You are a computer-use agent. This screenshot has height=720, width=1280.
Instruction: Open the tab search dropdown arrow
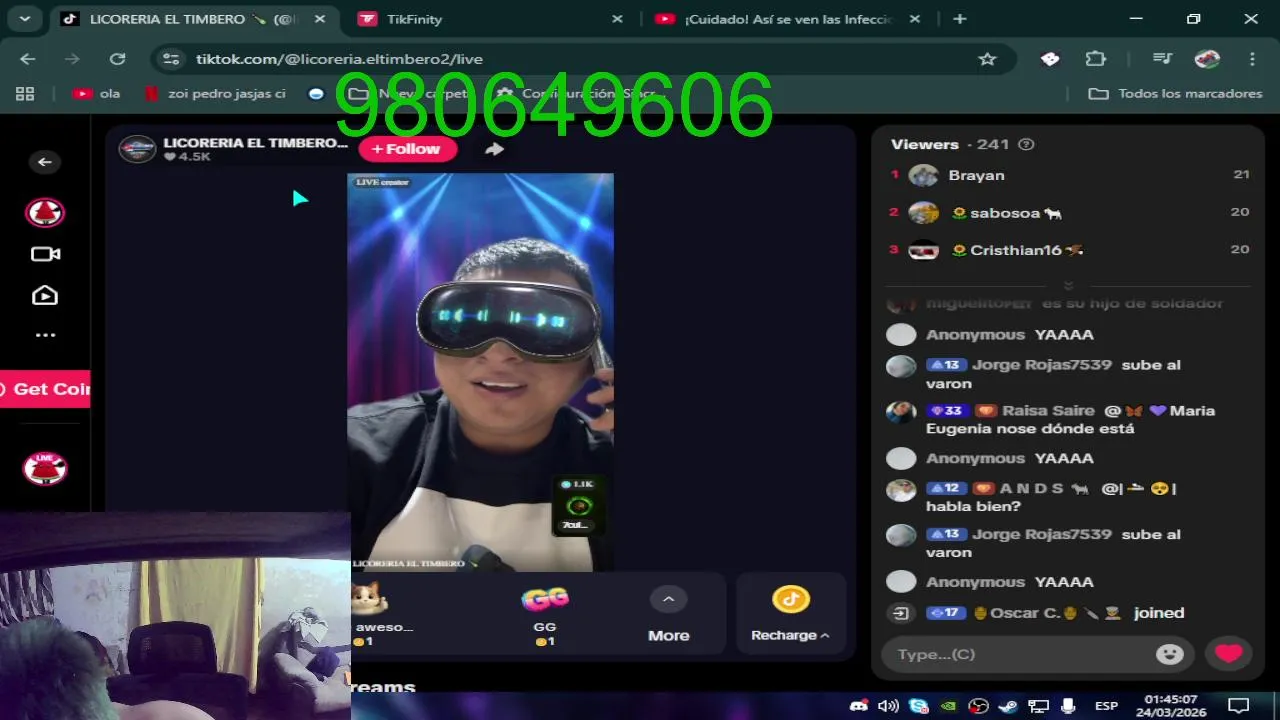pyautogui.click(x=24, y=19)
